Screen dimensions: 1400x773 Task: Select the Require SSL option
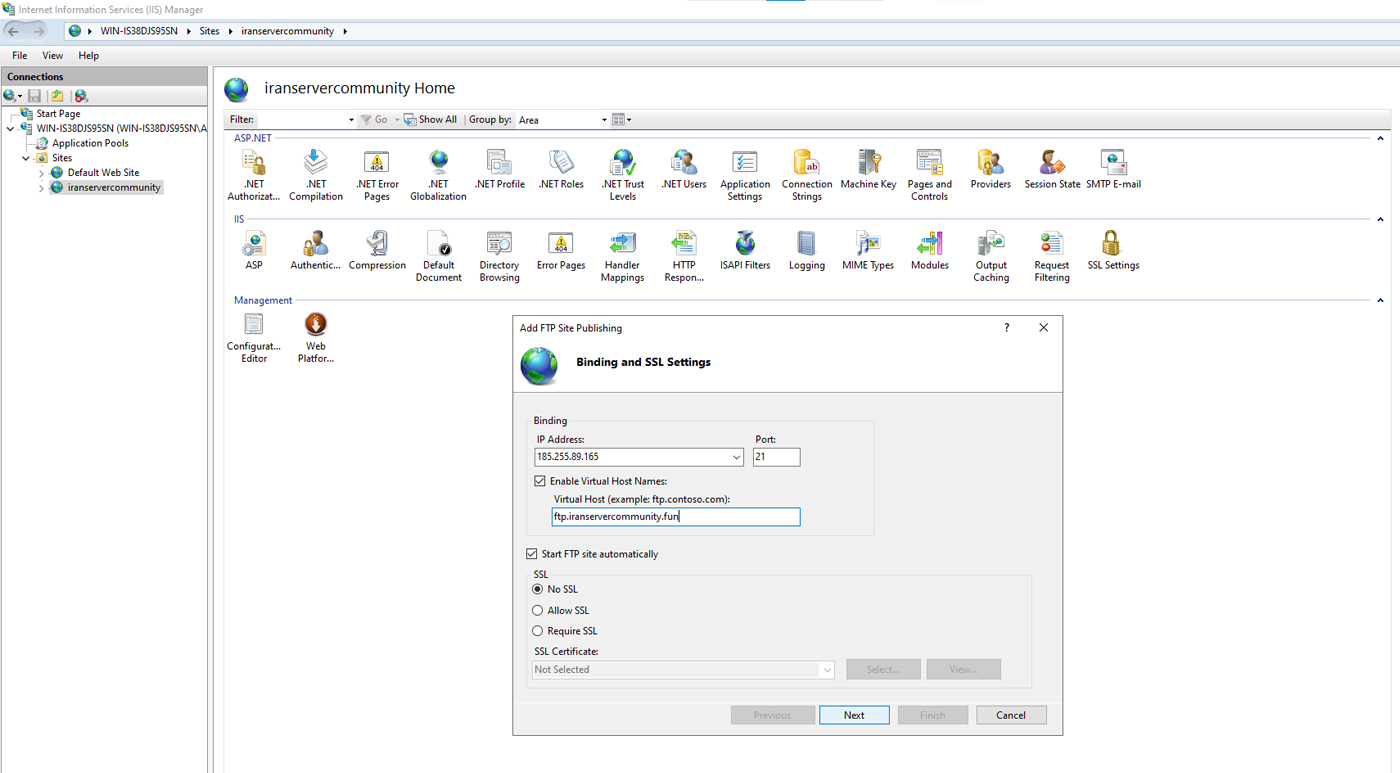point(538,631)
